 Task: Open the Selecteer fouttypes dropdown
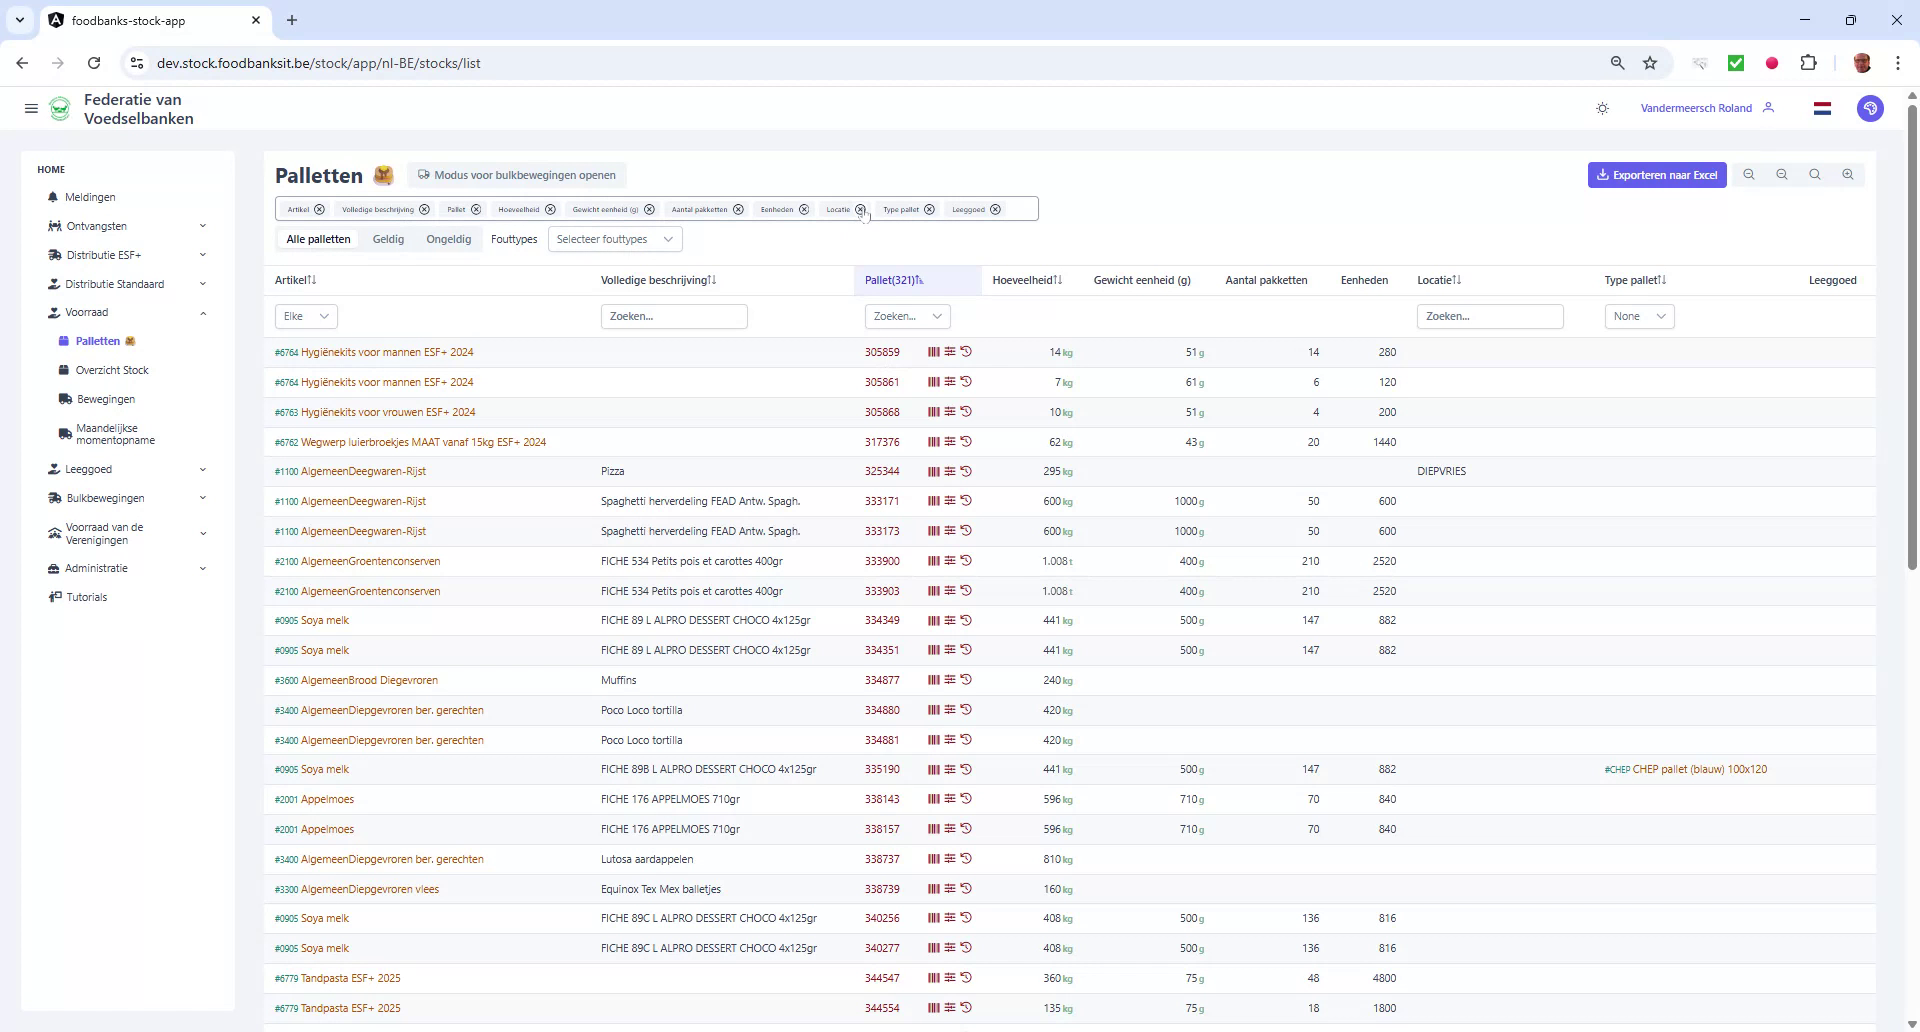coord(614,239)
